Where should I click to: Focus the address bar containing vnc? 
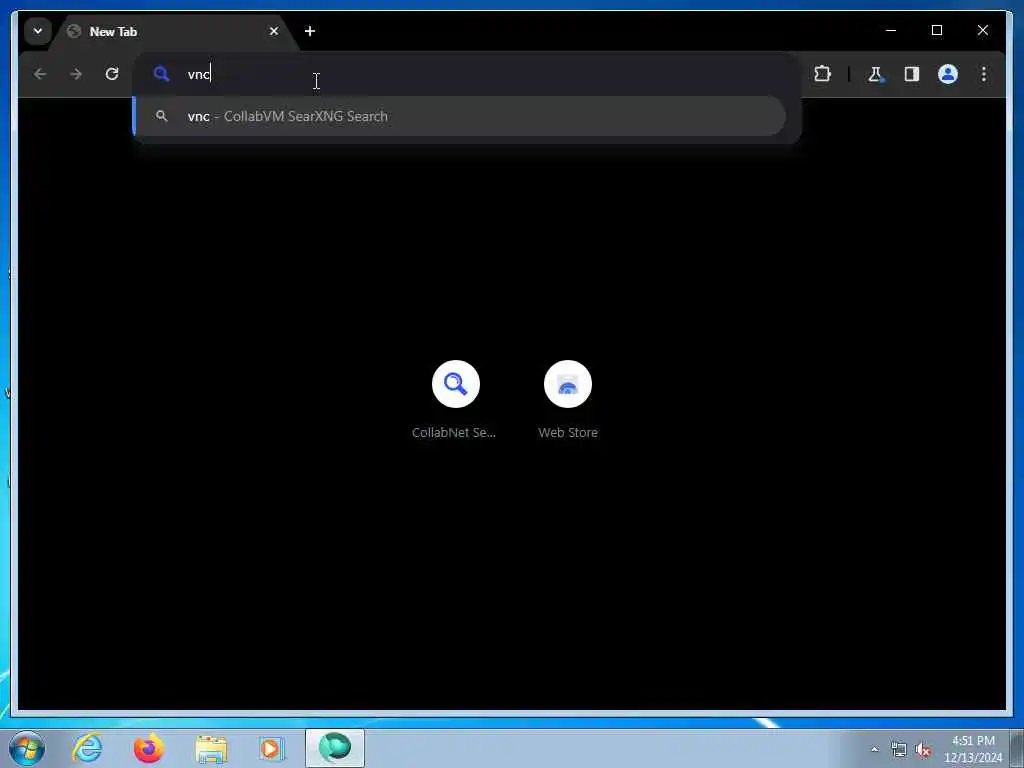pos(466,74)
